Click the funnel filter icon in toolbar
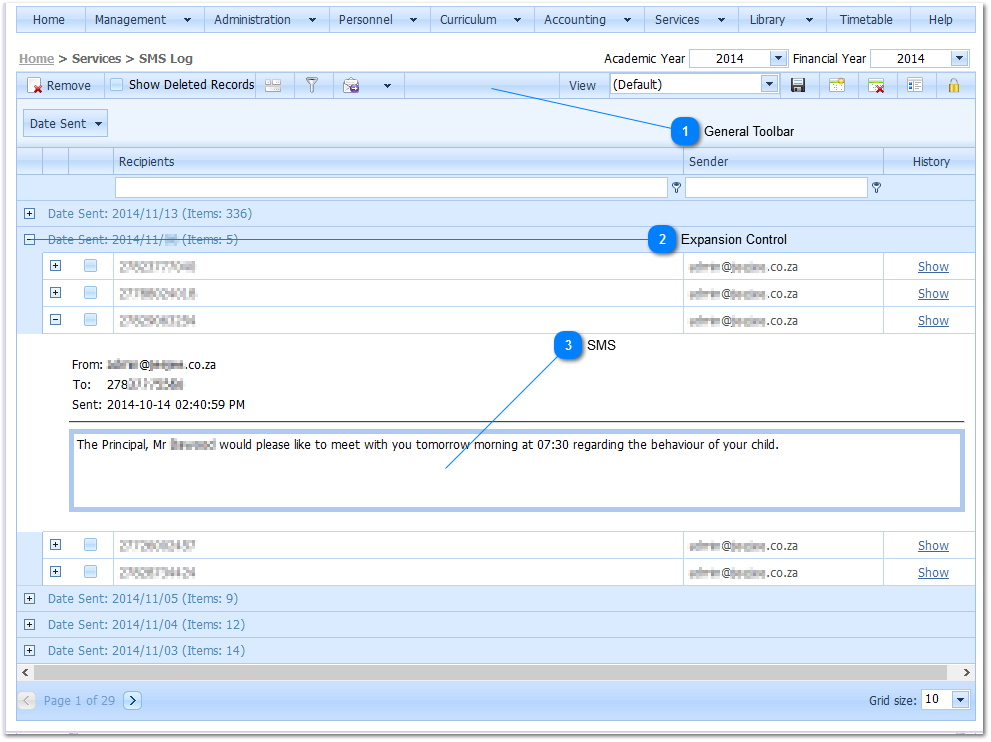The image size is (991, 742). tap(312, 85)
